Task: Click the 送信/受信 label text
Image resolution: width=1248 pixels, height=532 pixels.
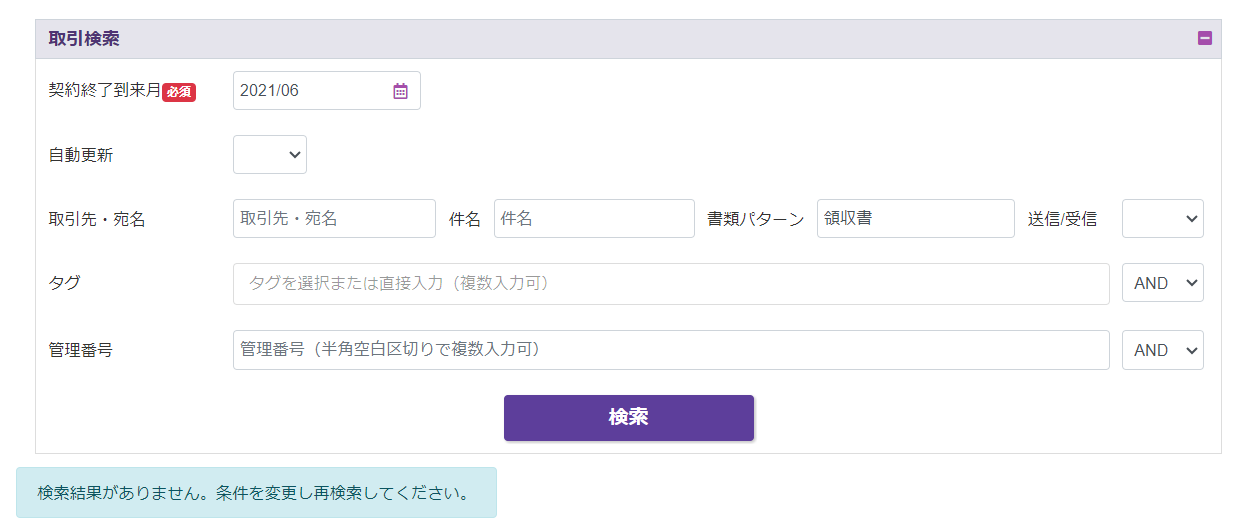Action: 1062,220
